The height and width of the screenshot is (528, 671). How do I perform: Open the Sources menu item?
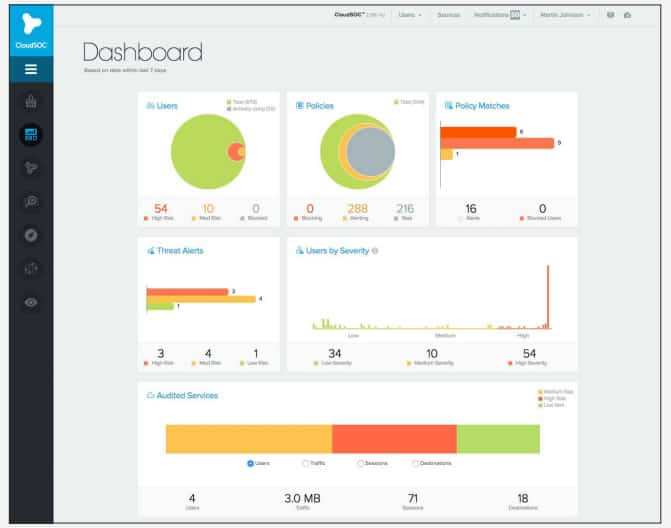[x=448, y=15]
